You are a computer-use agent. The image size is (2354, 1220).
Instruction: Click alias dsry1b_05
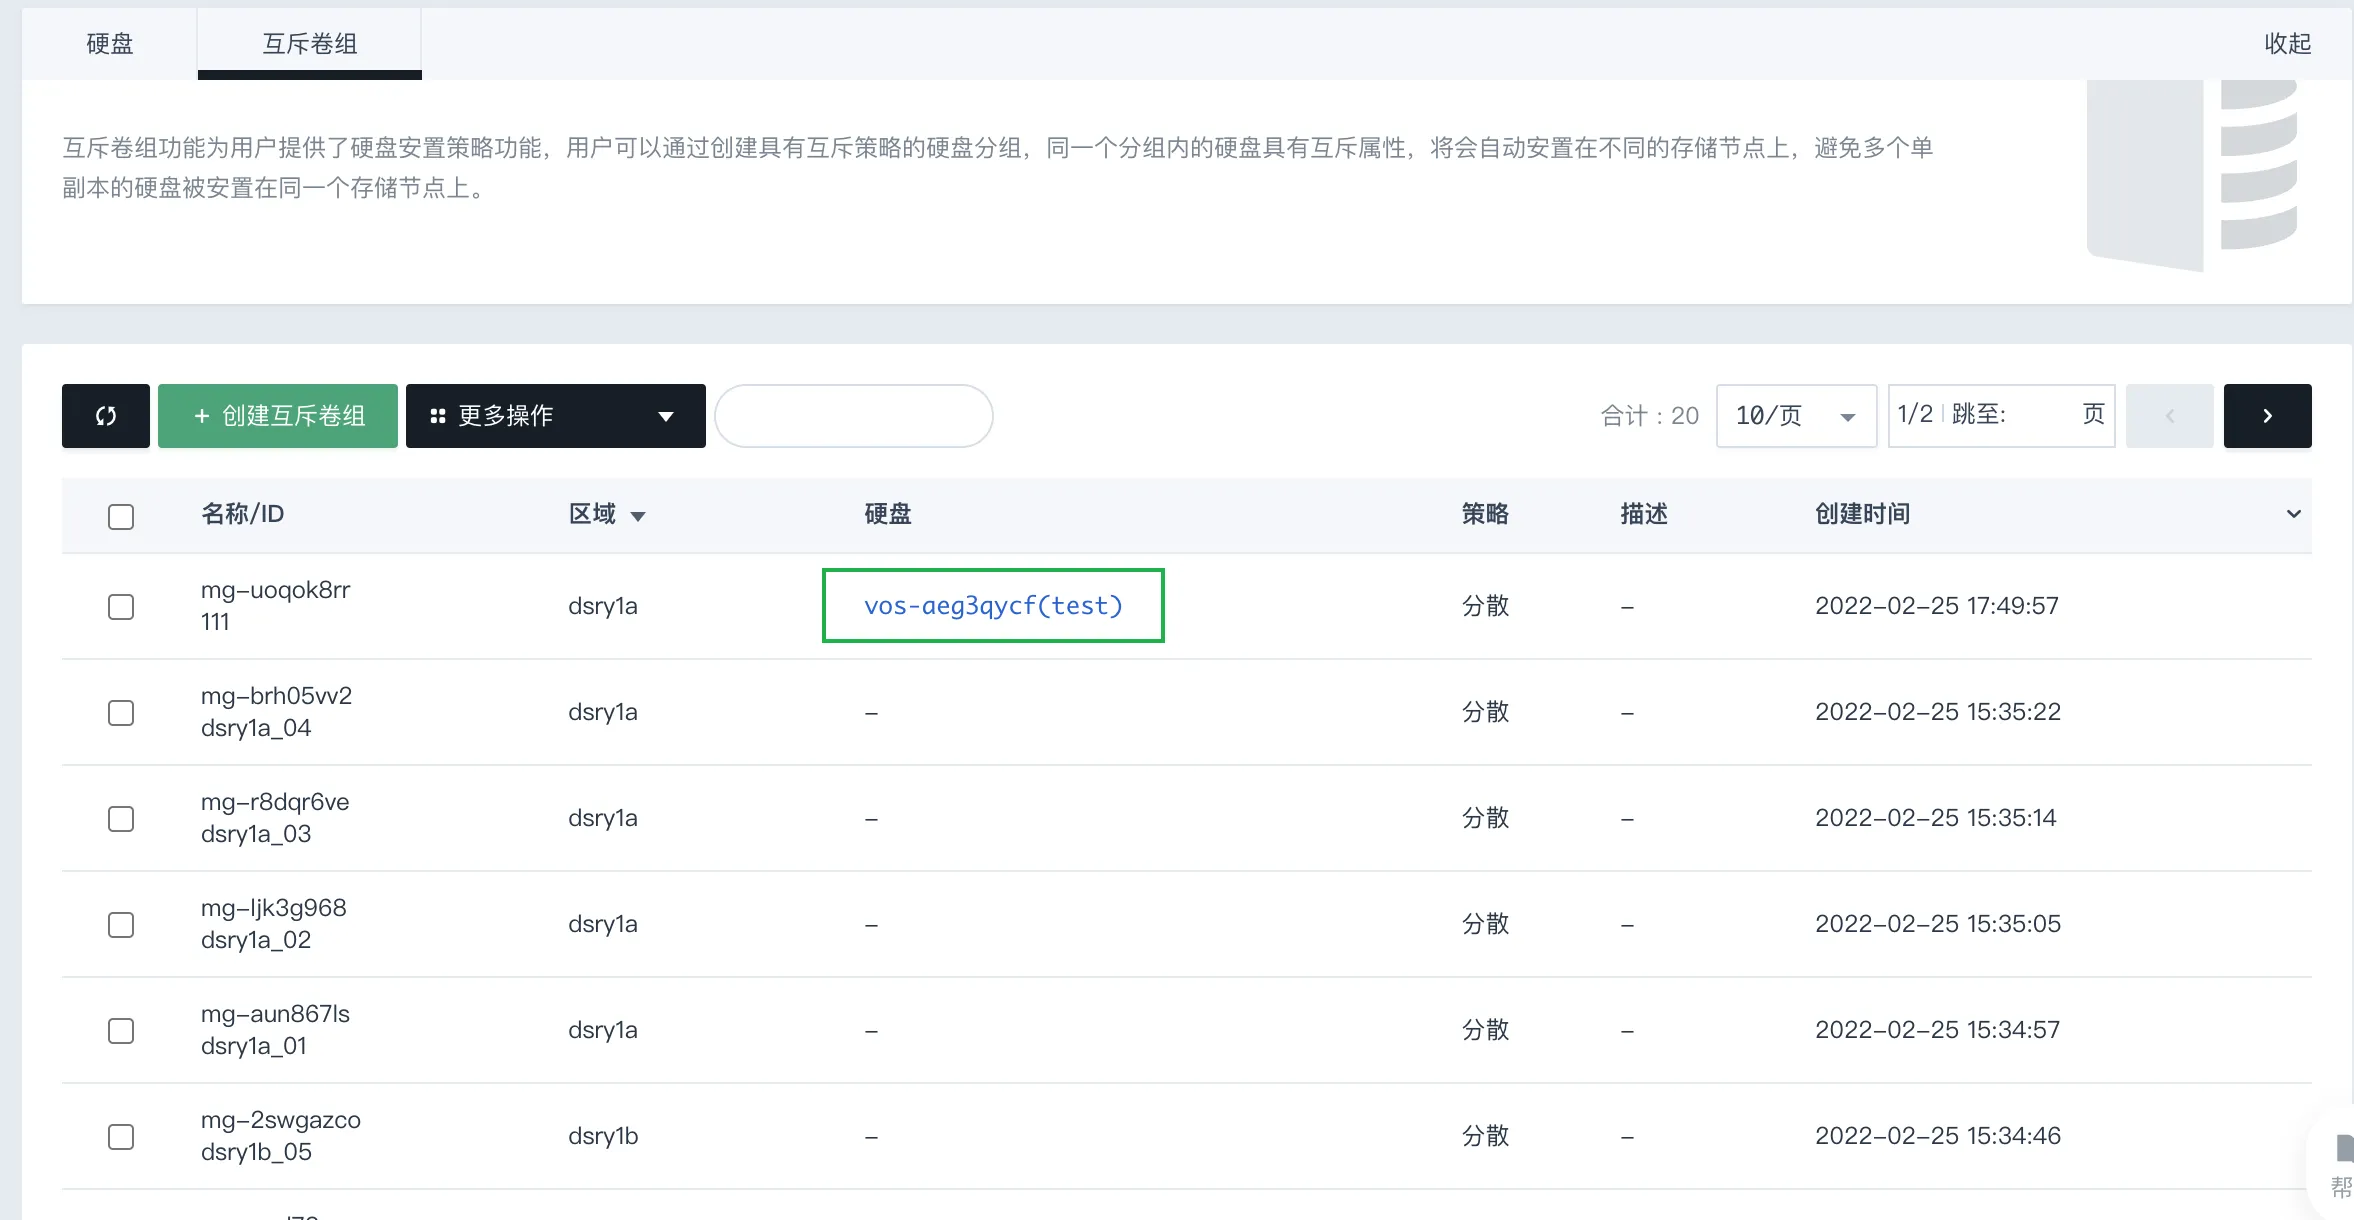click(x=256, y=1152)
